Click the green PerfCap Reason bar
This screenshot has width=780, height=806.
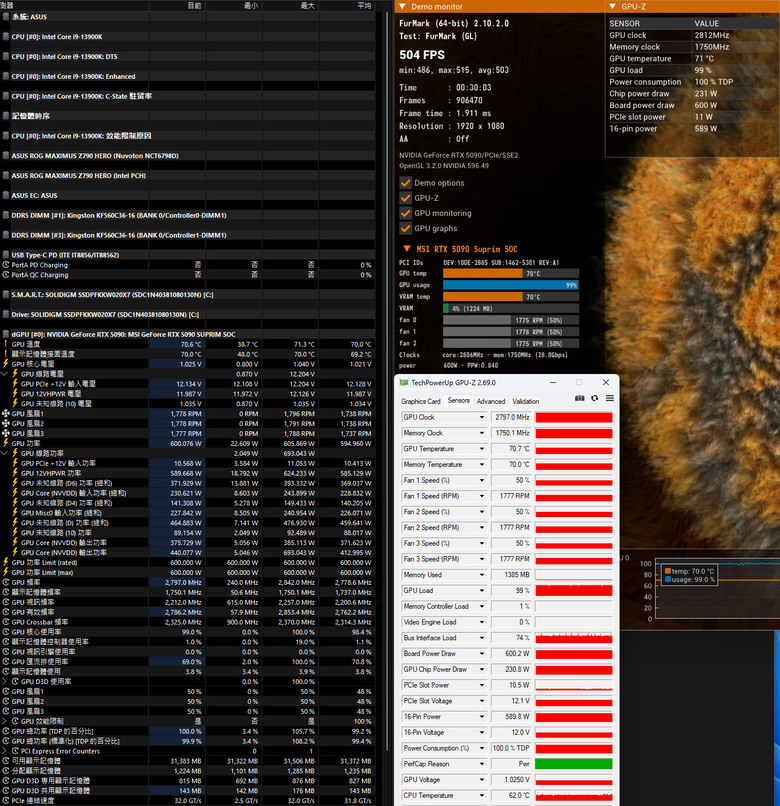[574, 764]
